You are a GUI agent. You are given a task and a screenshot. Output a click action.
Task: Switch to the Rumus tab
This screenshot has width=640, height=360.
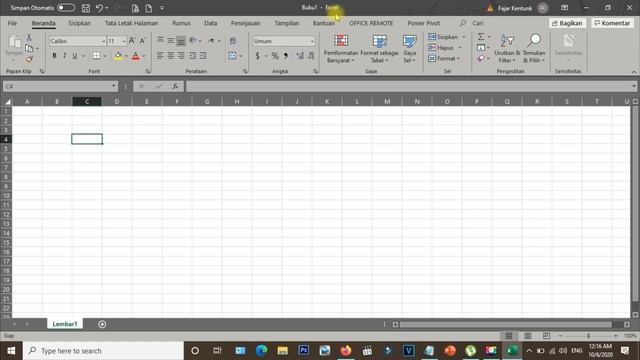[181, 23]
